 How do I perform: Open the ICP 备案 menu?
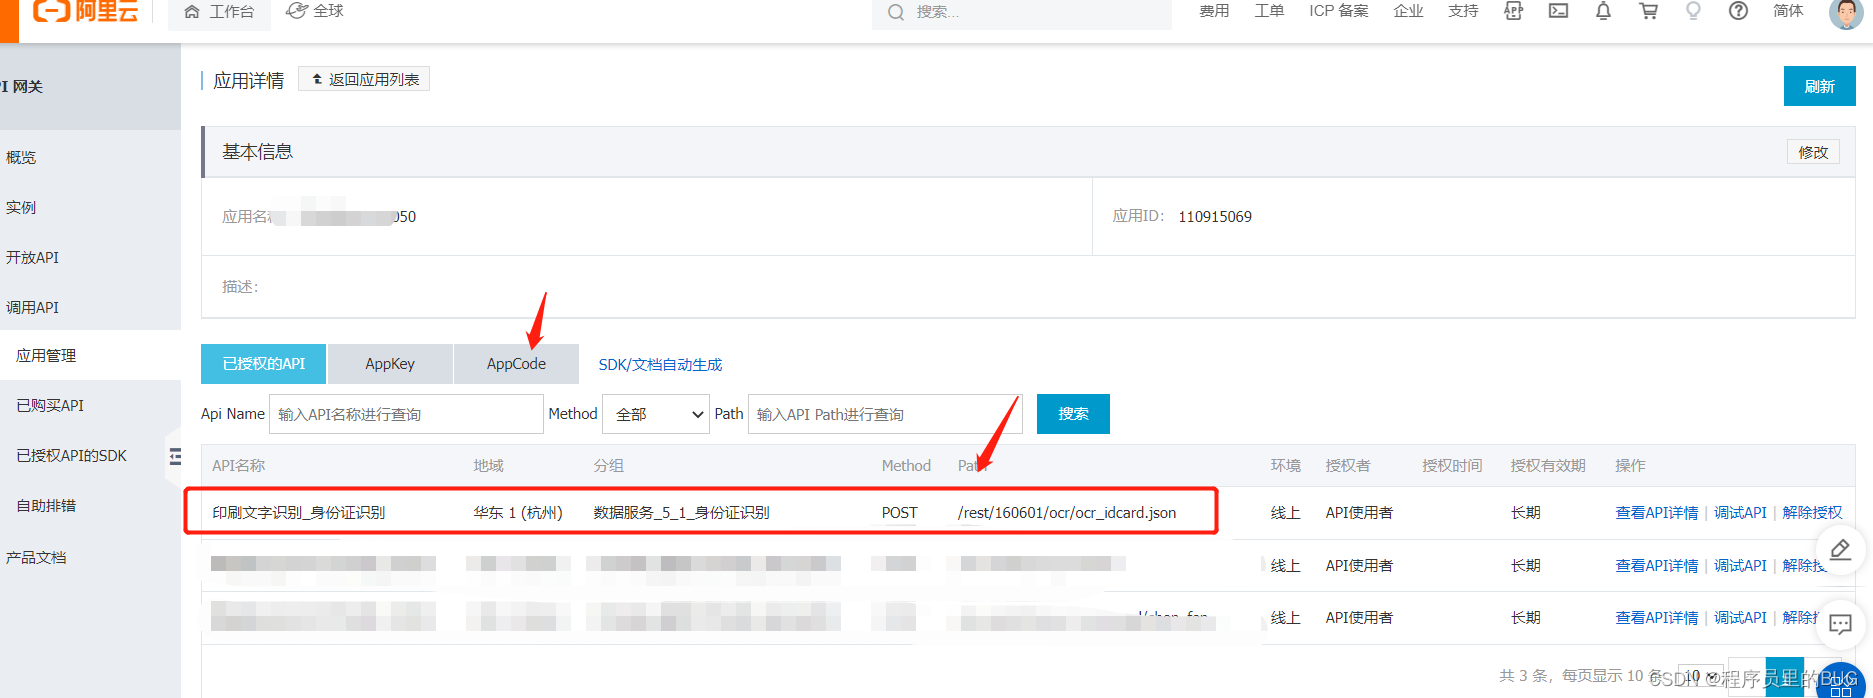tap(1338, 11)
